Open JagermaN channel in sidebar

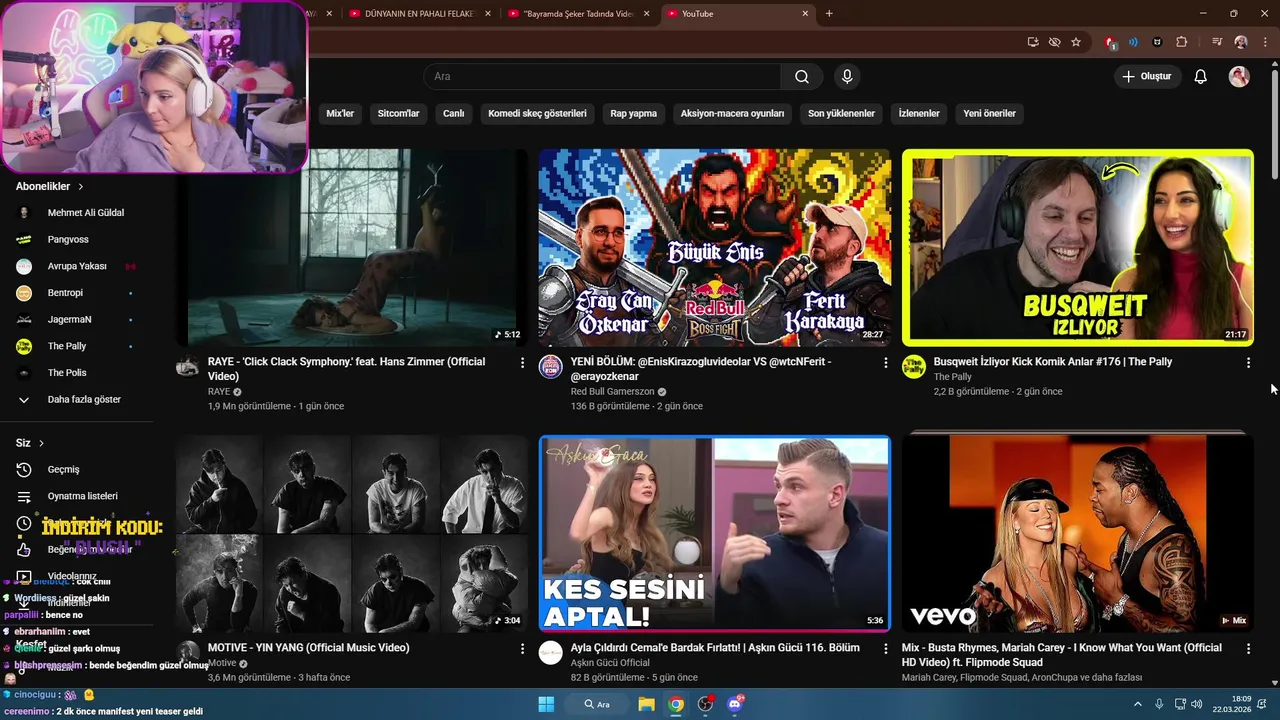click(x=69, y=320)
